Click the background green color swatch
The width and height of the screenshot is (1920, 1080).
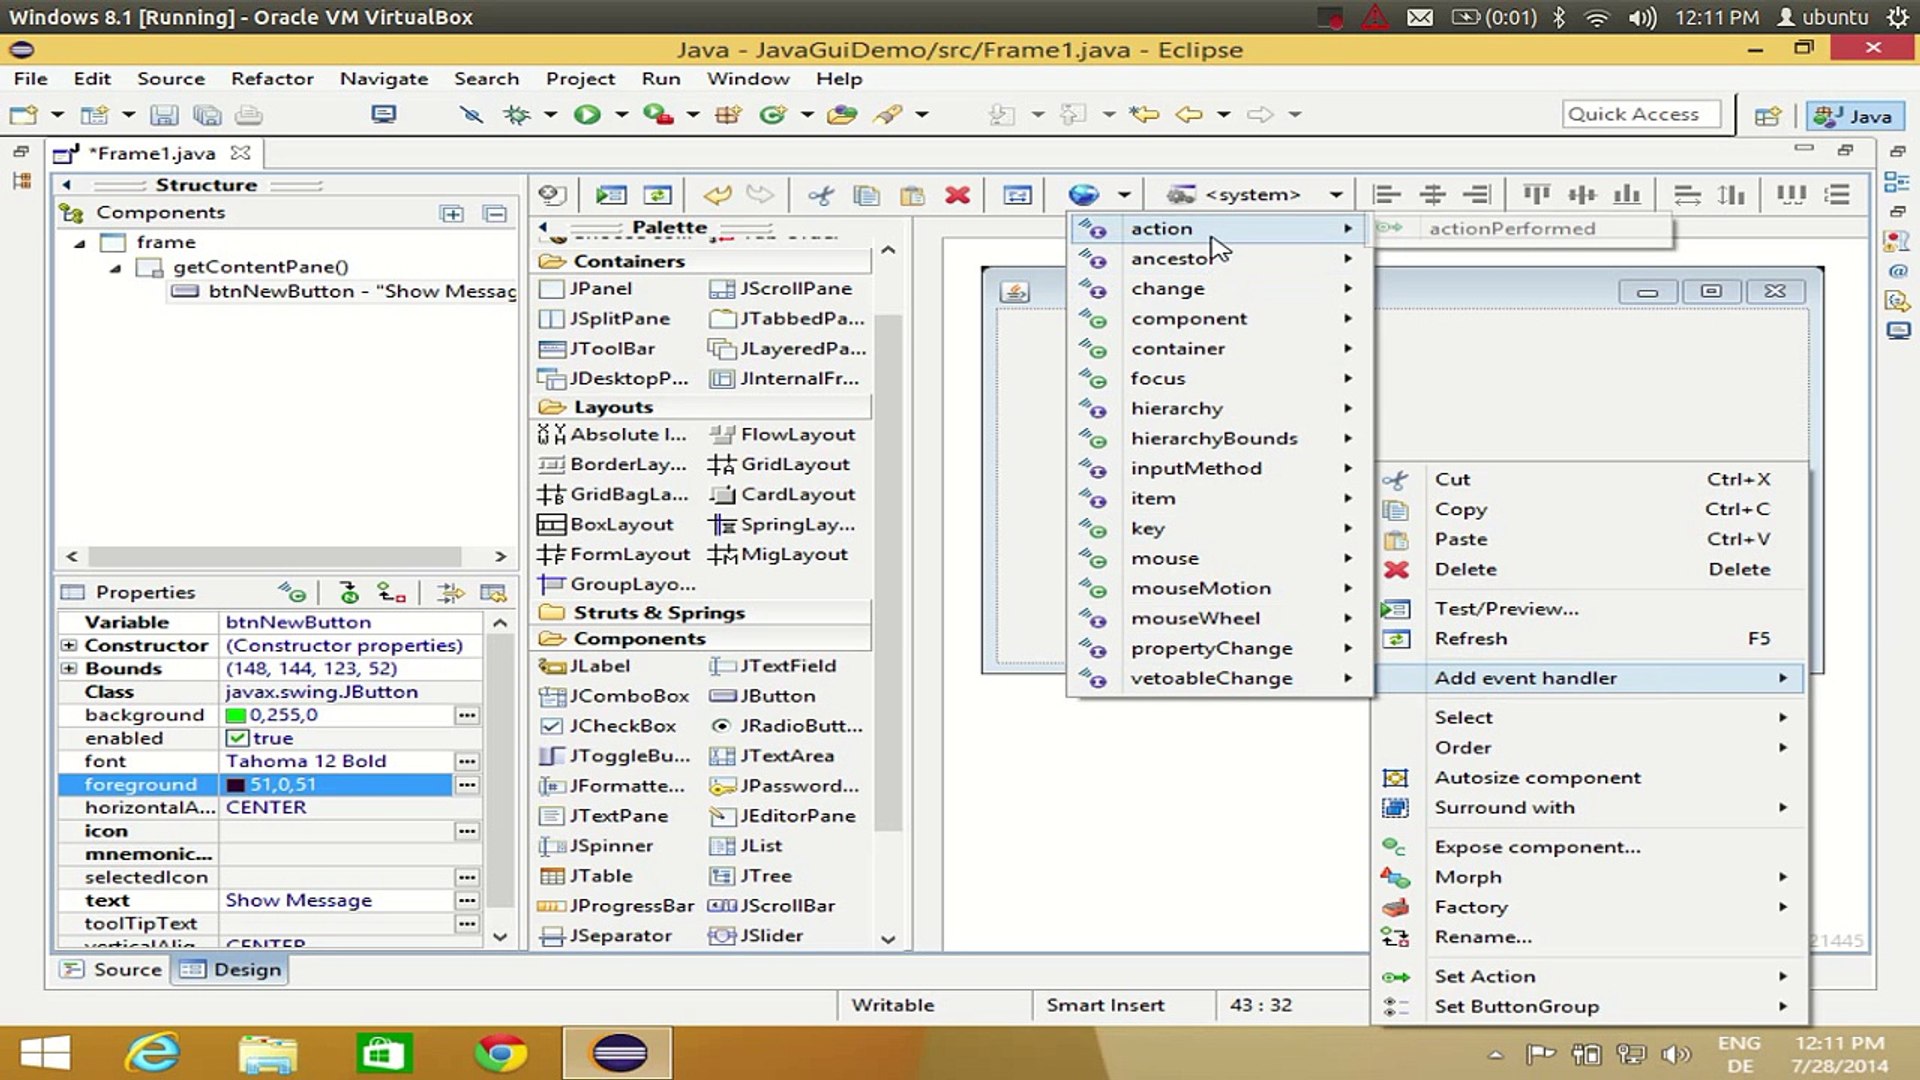point(236,716)
